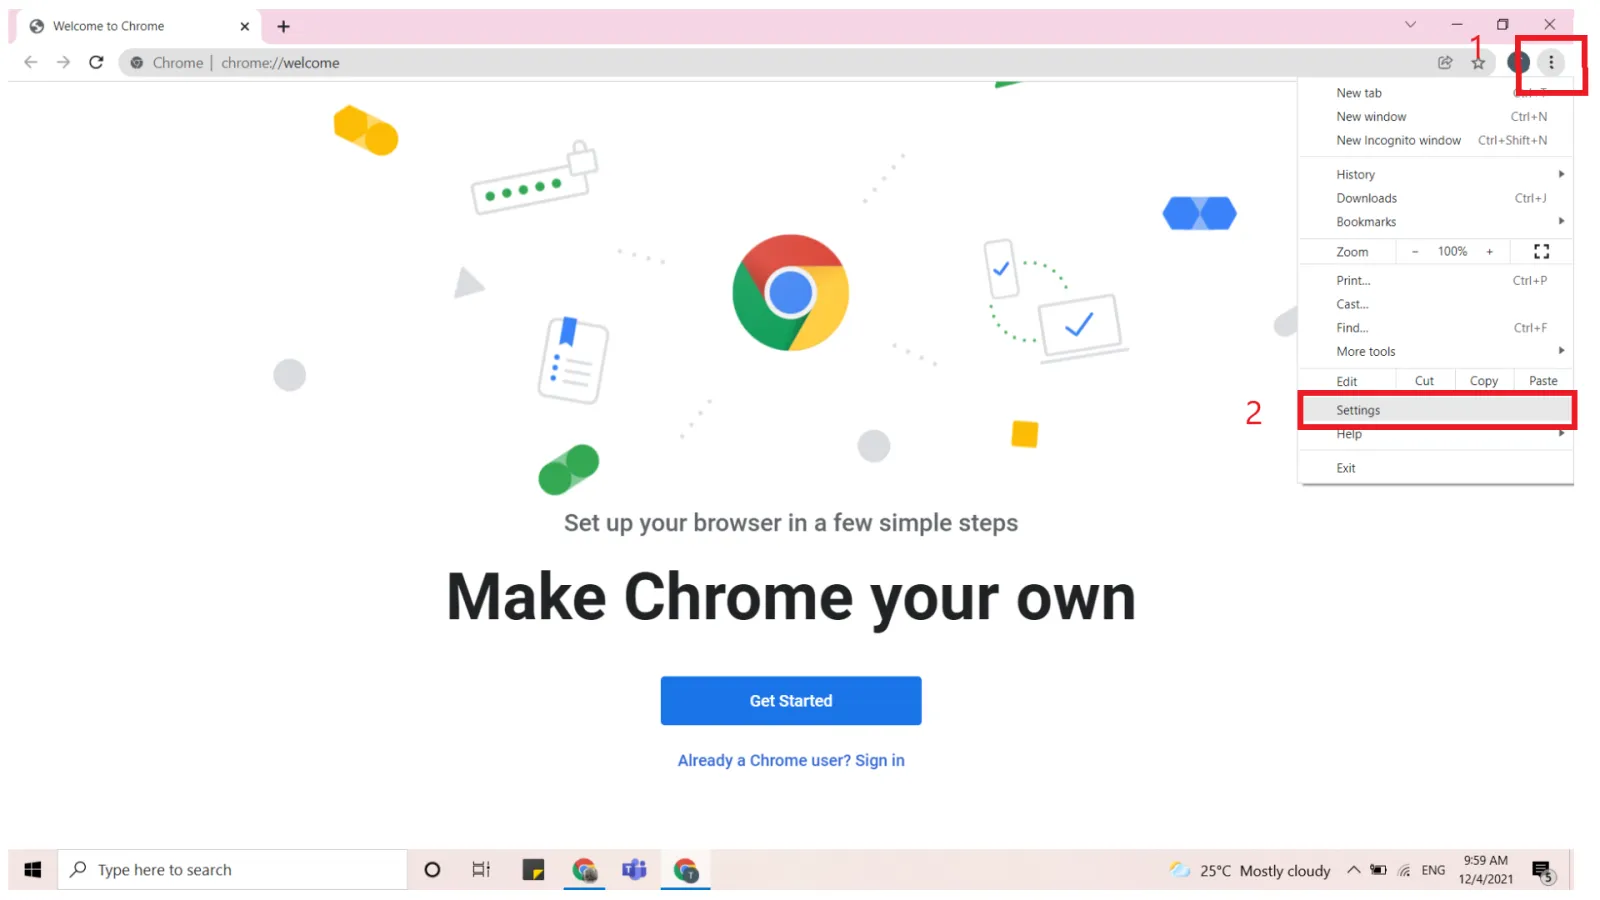The height and width of the screenshot is (900, 1600).
Task: Enter fullscreen with the zoom row icon
Action: point(1541,252)
